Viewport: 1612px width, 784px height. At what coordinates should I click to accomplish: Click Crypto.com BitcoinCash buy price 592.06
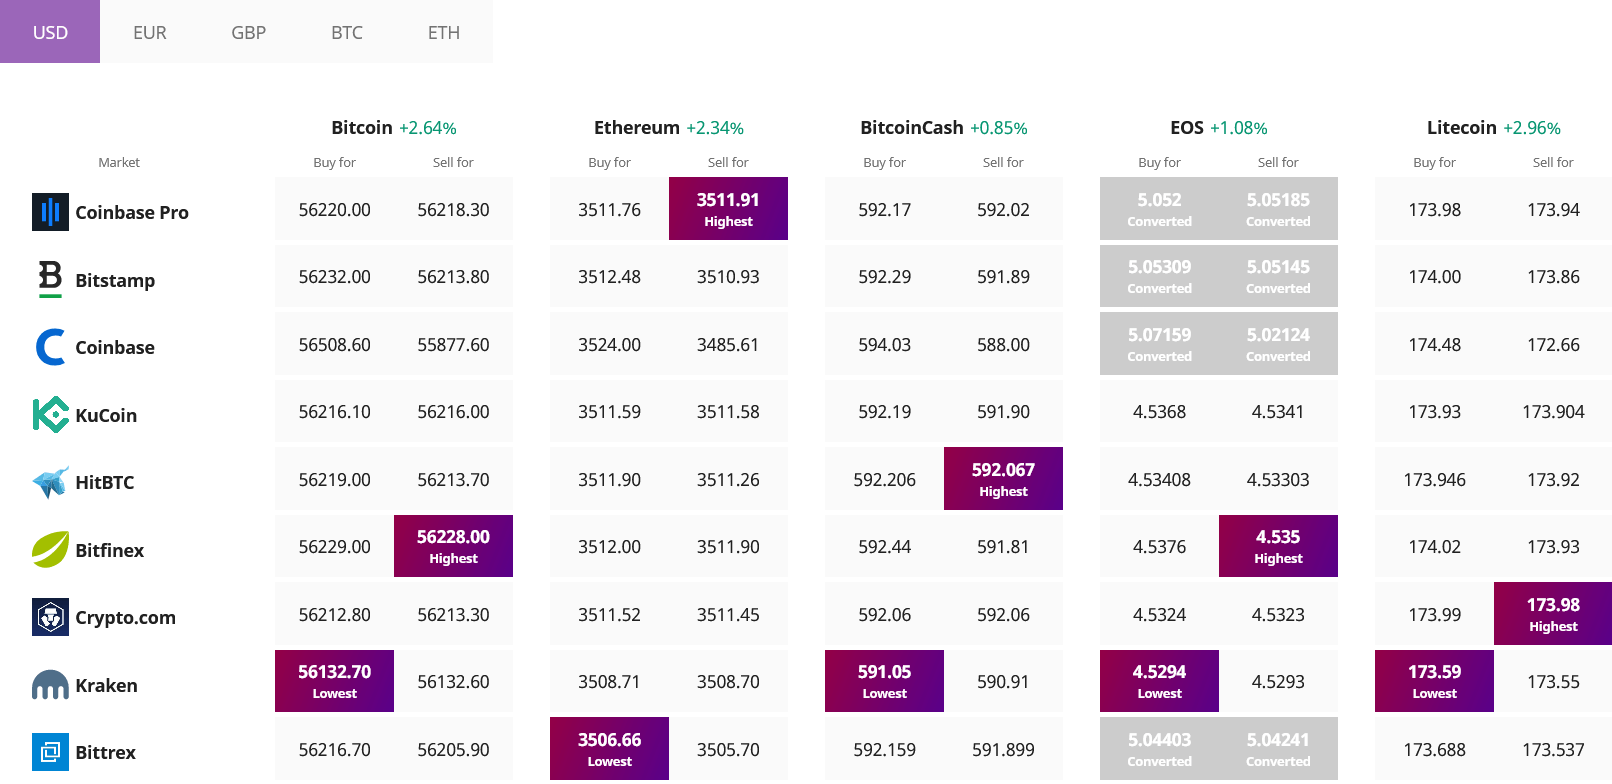tap(884, 615)
